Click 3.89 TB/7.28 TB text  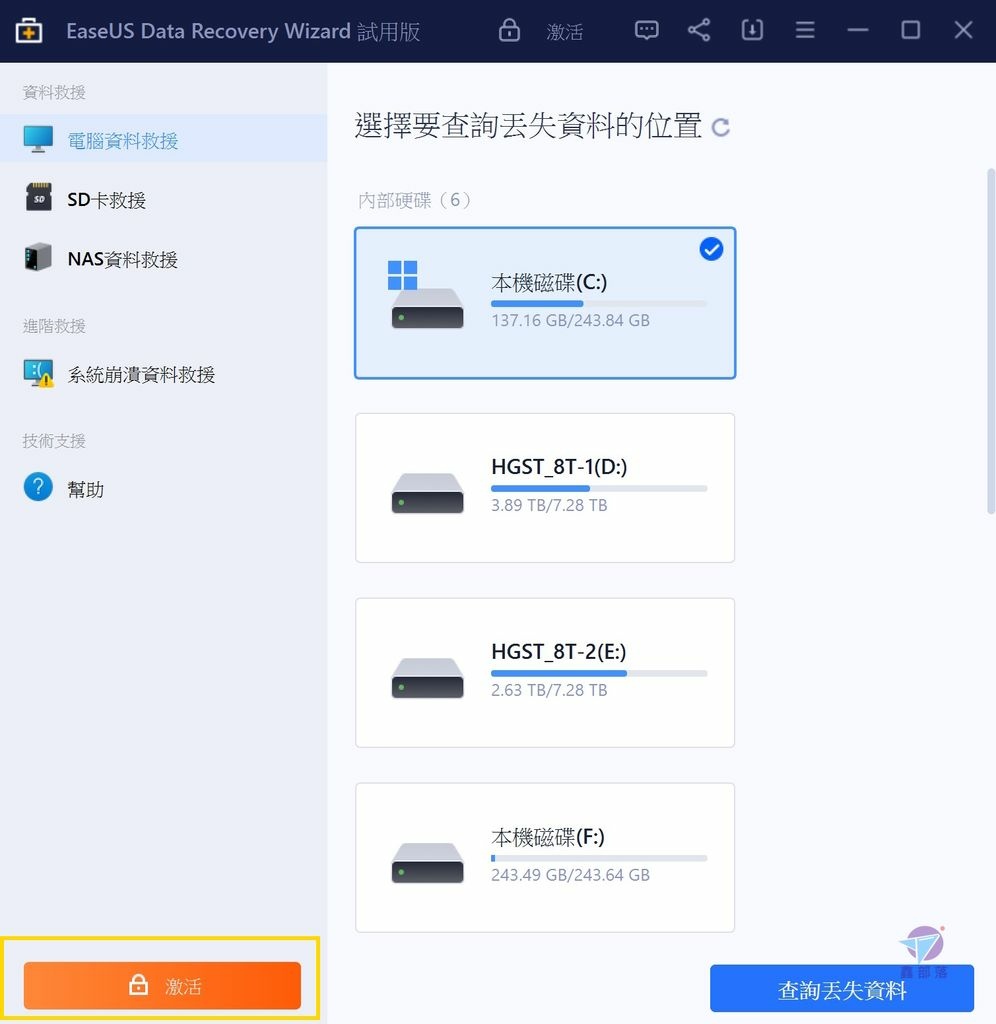point(549,505)
